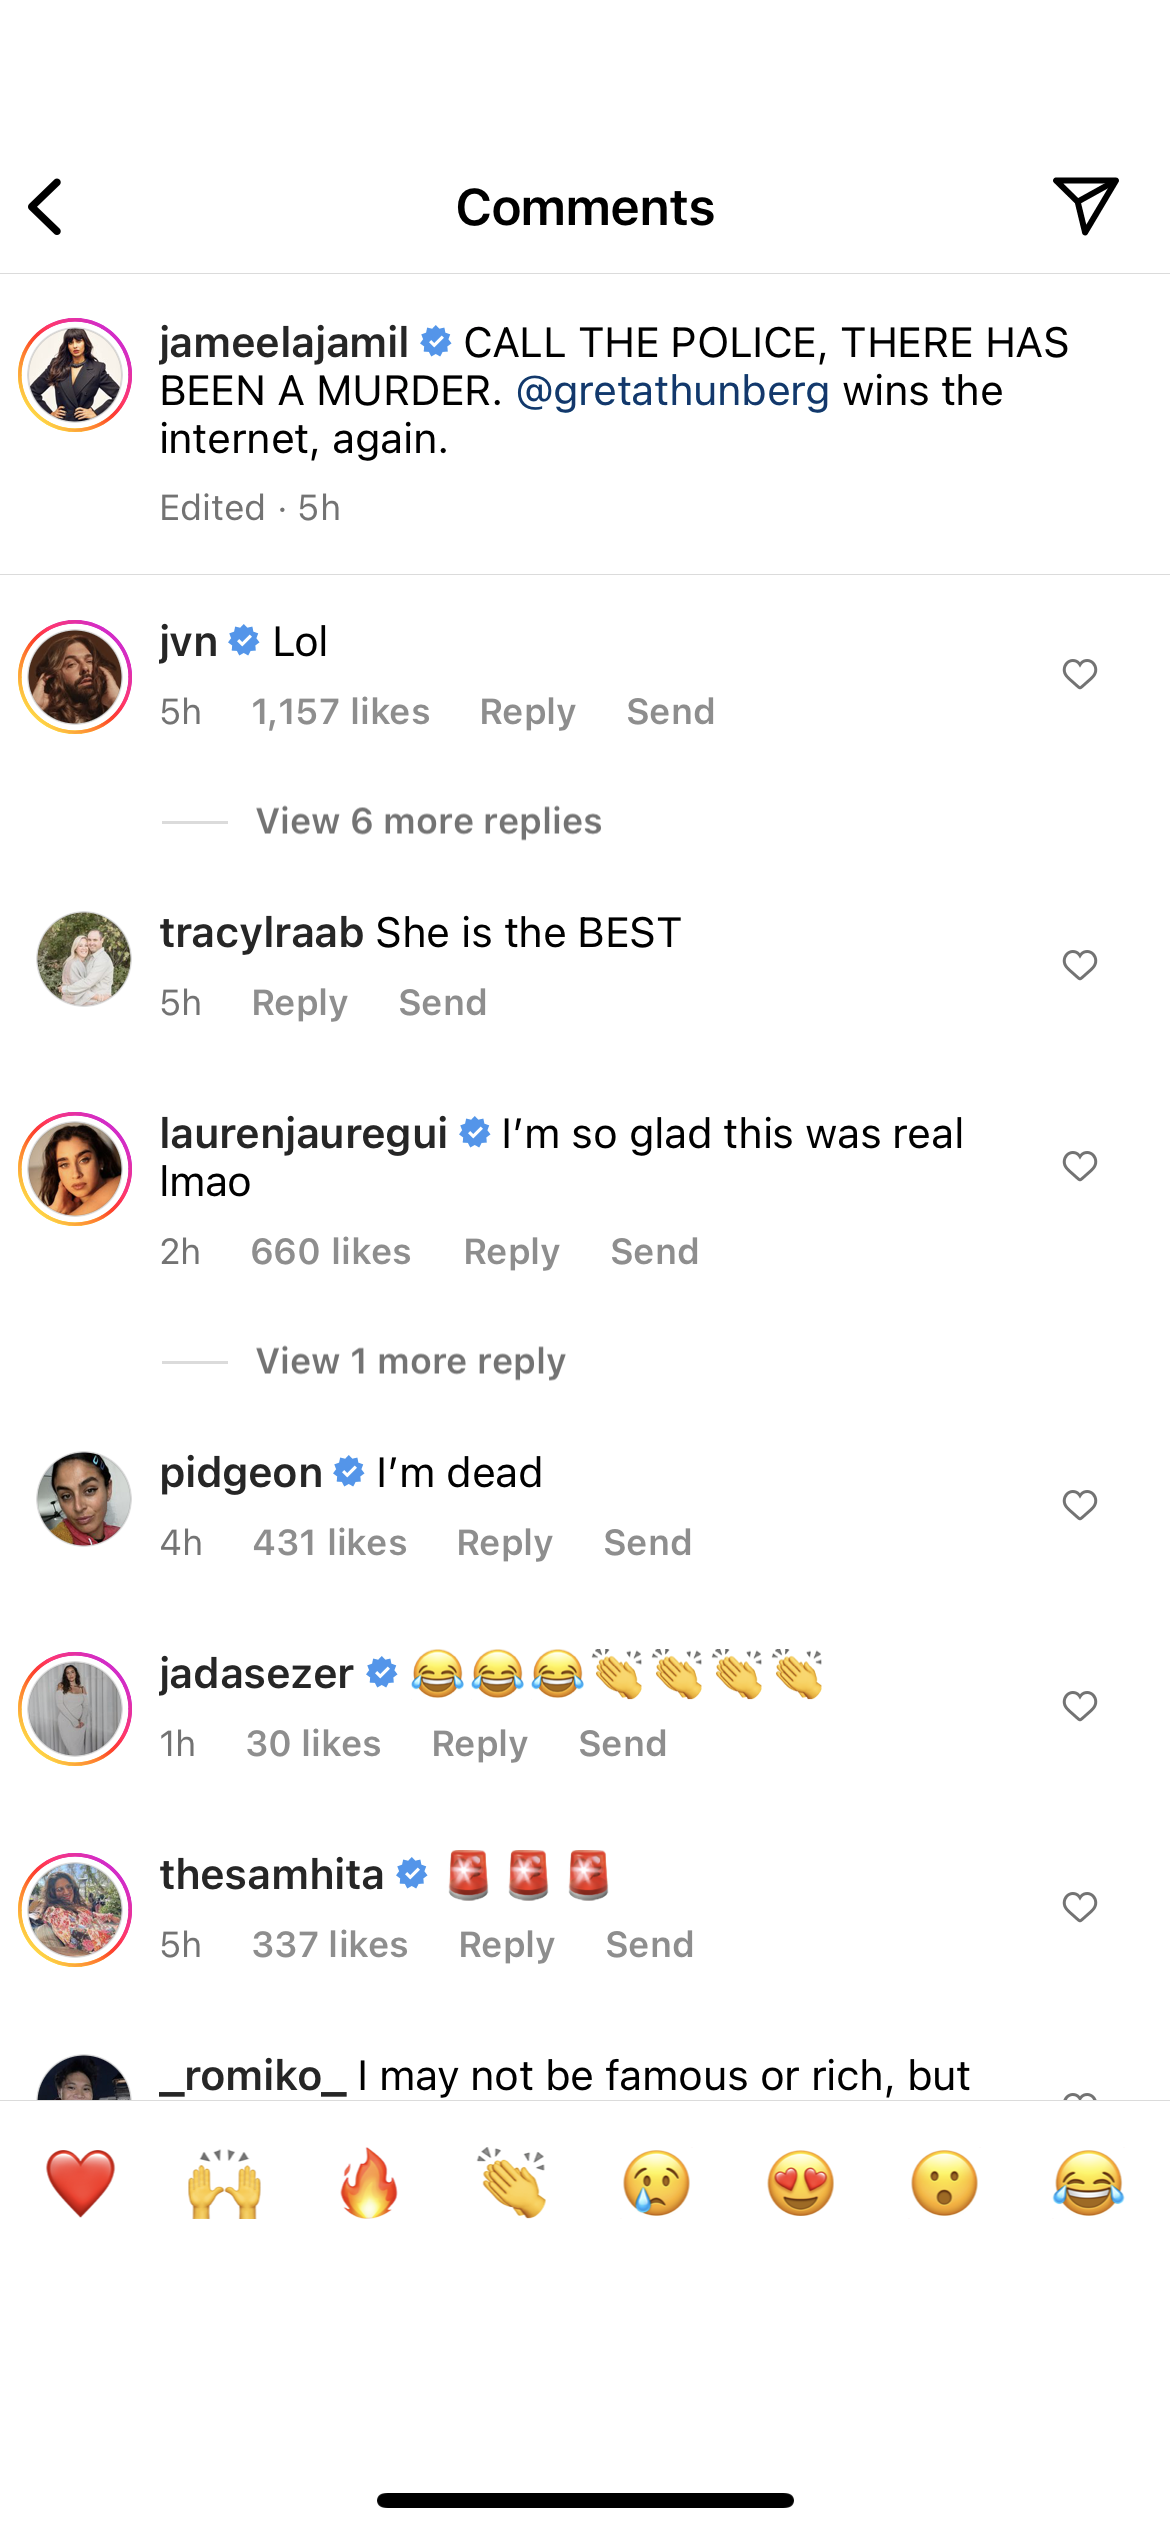Viewport: 1170px width, 2532px height.
Task: Tap the laughing-crying emoji reaction
Action: [1088, 2182]
